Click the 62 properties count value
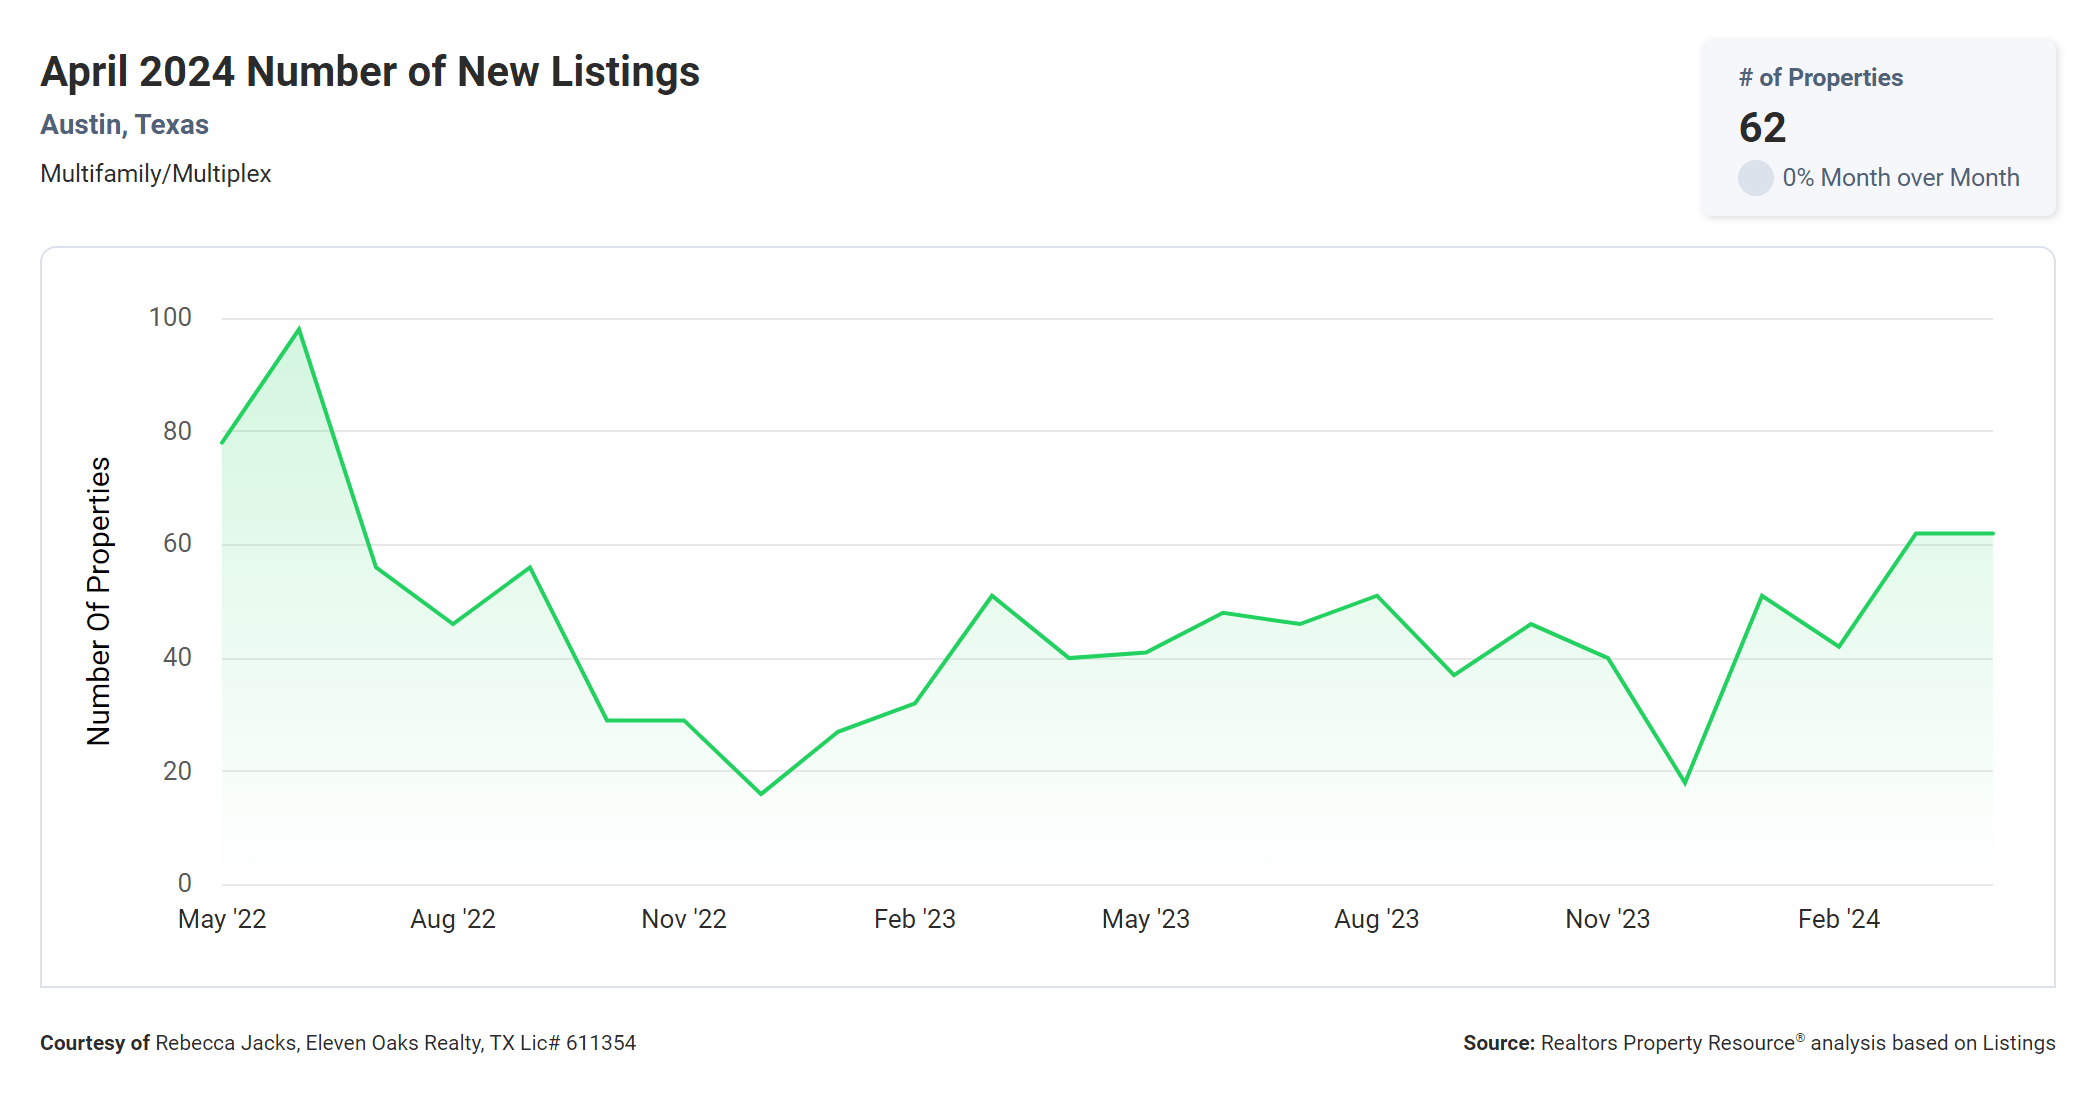Image resolution: width=2096 pixels, height=1100 pixels. click(1762, 128)
